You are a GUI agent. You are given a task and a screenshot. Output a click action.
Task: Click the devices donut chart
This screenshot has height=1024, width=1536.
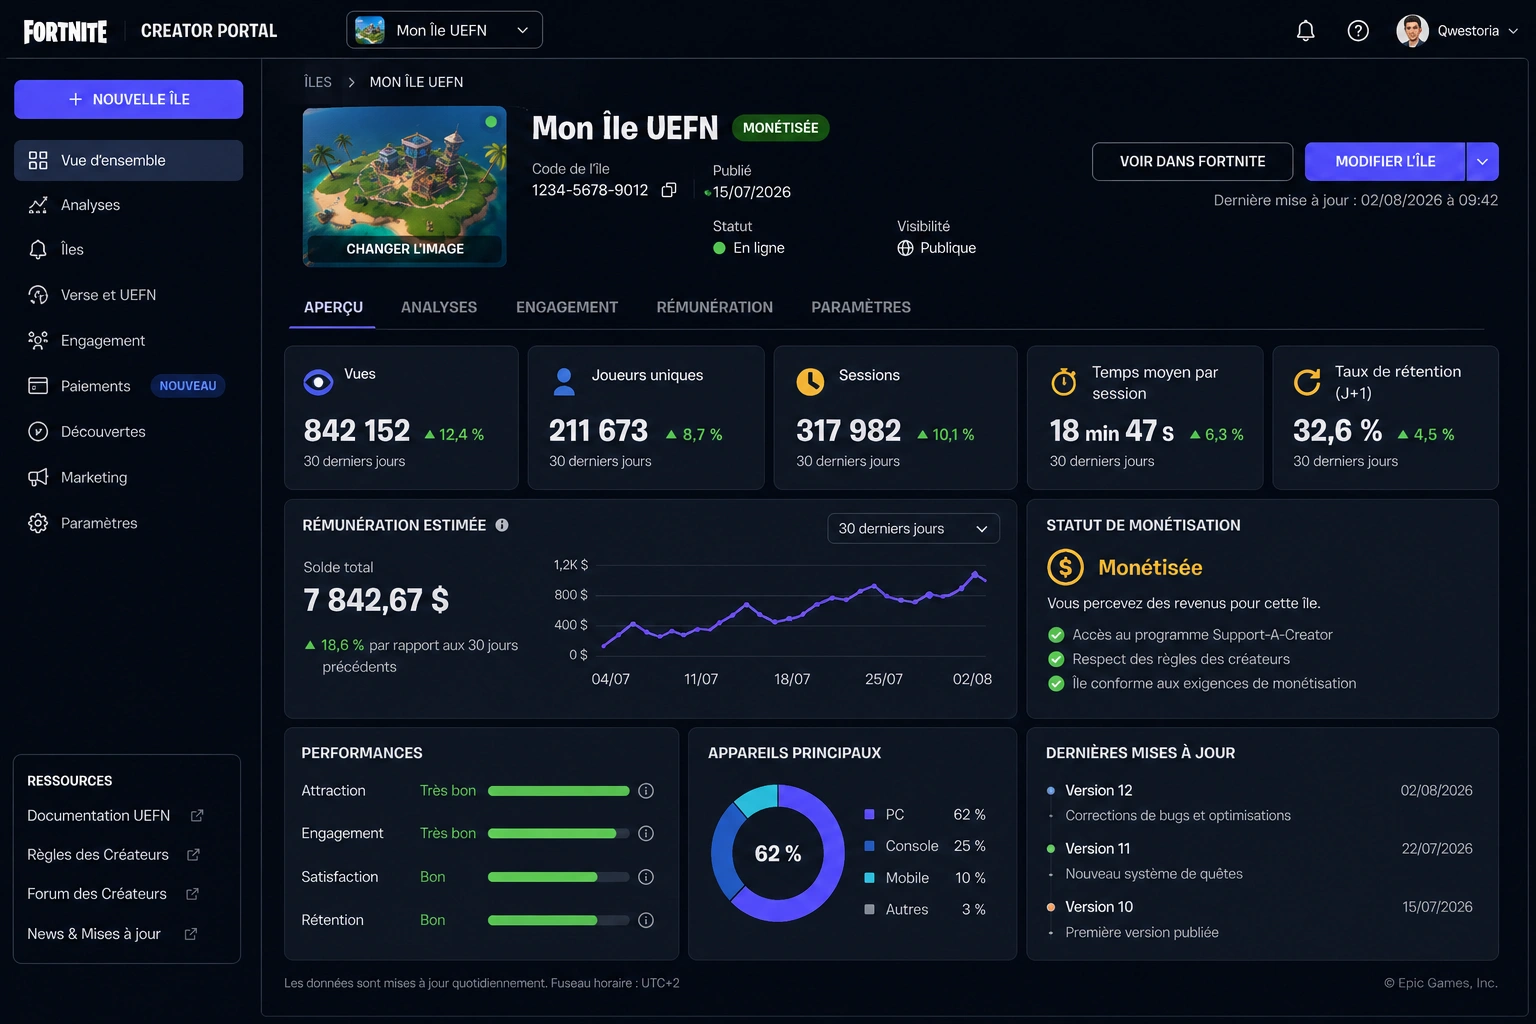click(x=778, y=853)
